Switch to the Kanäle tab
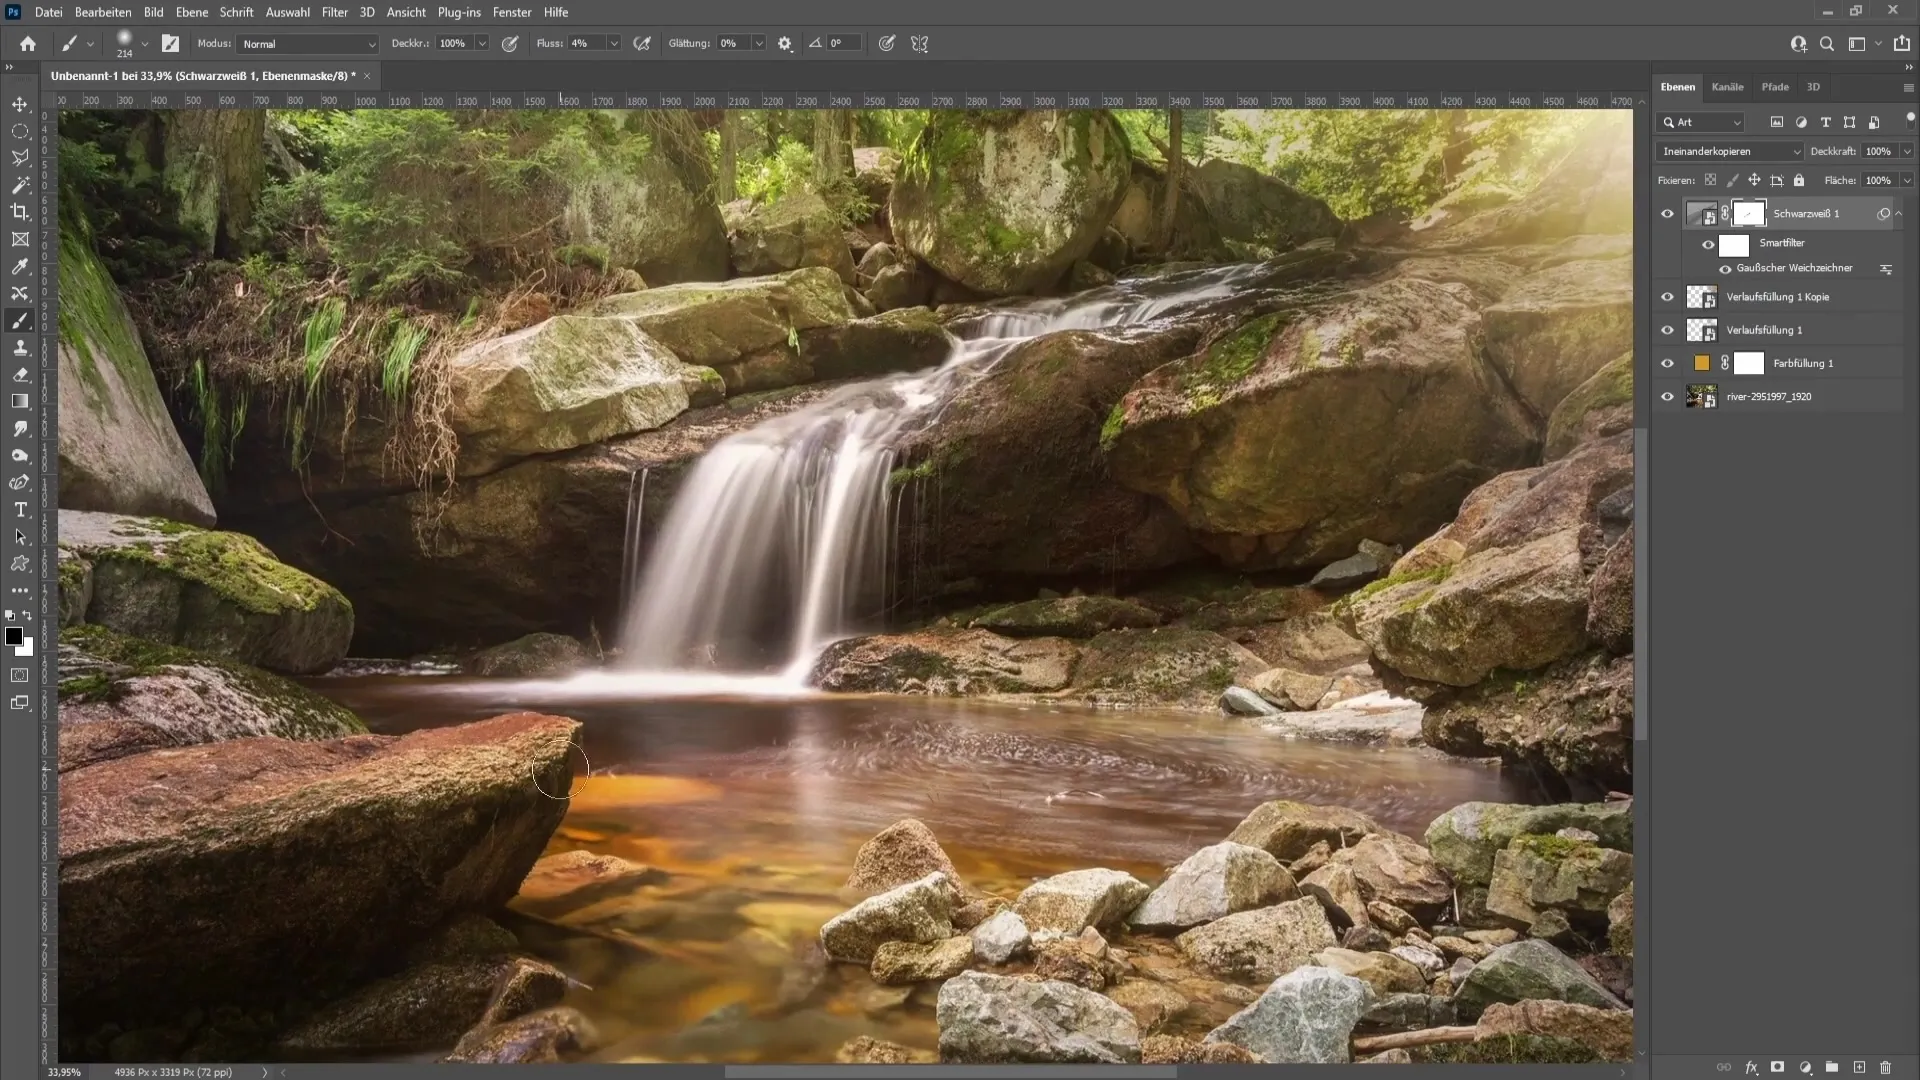The height and width of the screenshot is (1080, 1920). click(x=1727, y=86)
